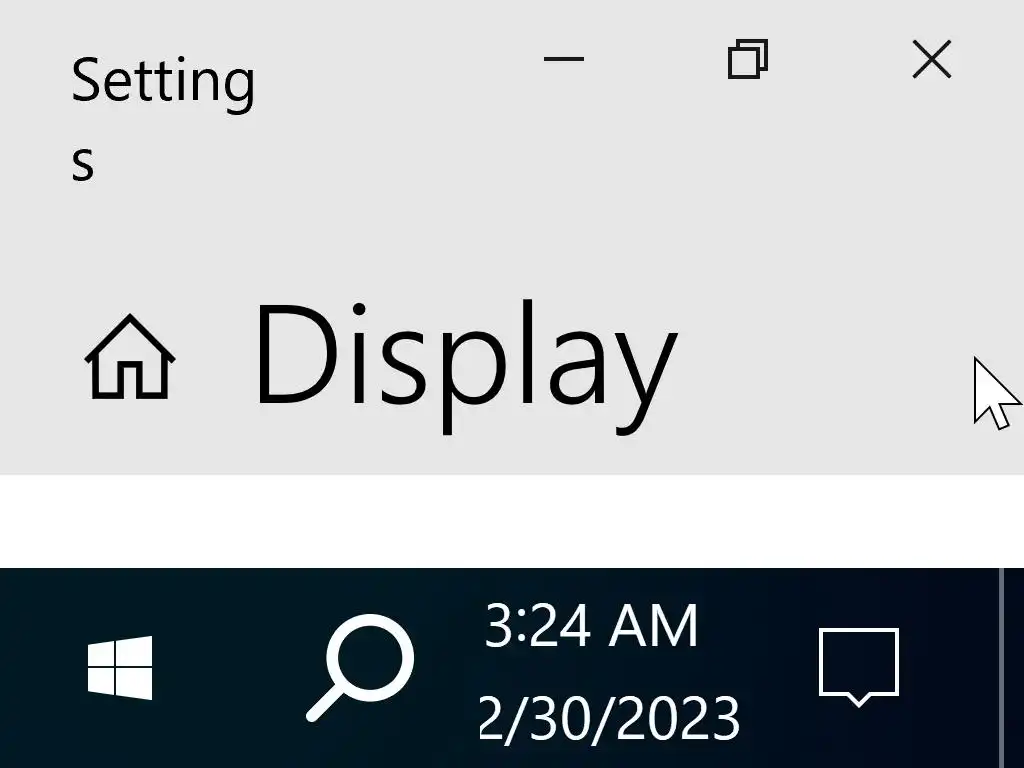Click gray header space right of Display
1024x768 pixels.
tap(823, 366)
